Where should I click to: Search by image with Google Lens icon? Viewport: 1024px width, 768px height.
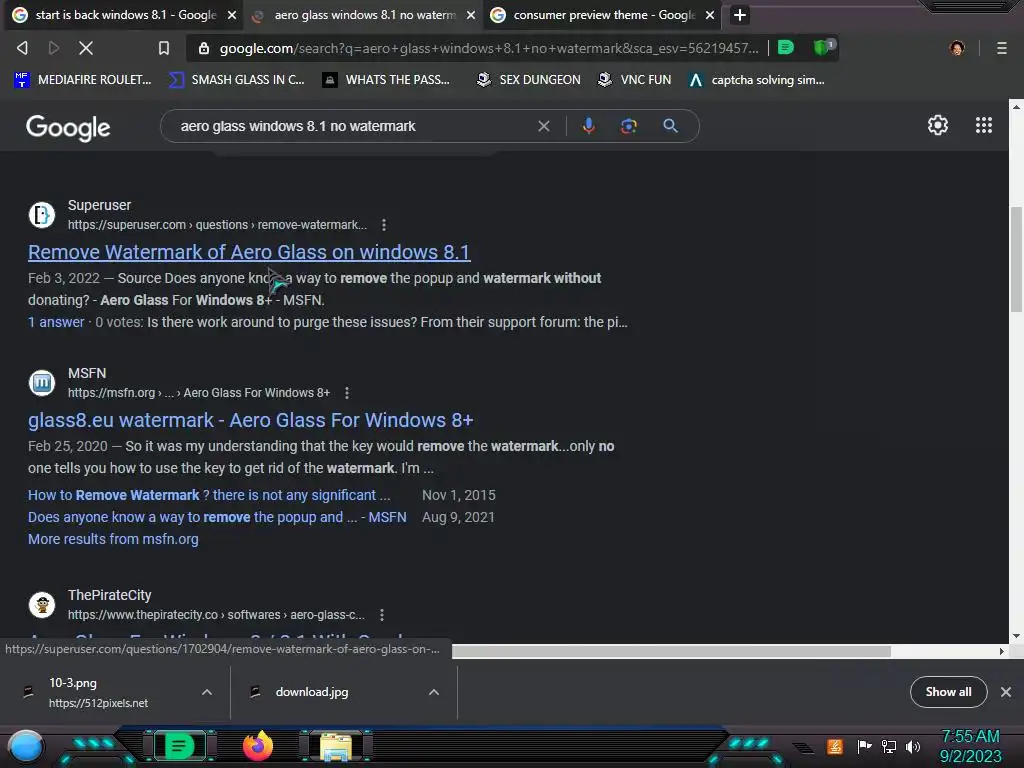[628, 126]
